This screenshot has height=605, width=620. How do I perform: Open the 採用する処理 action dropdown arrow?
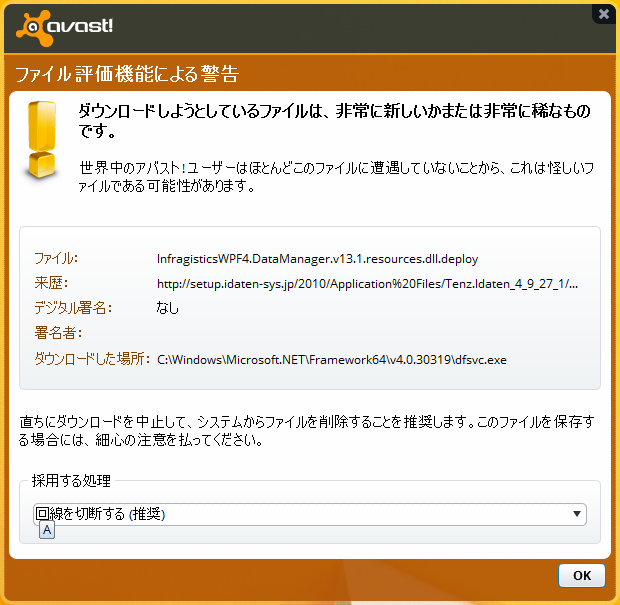[x=576, y=514]
